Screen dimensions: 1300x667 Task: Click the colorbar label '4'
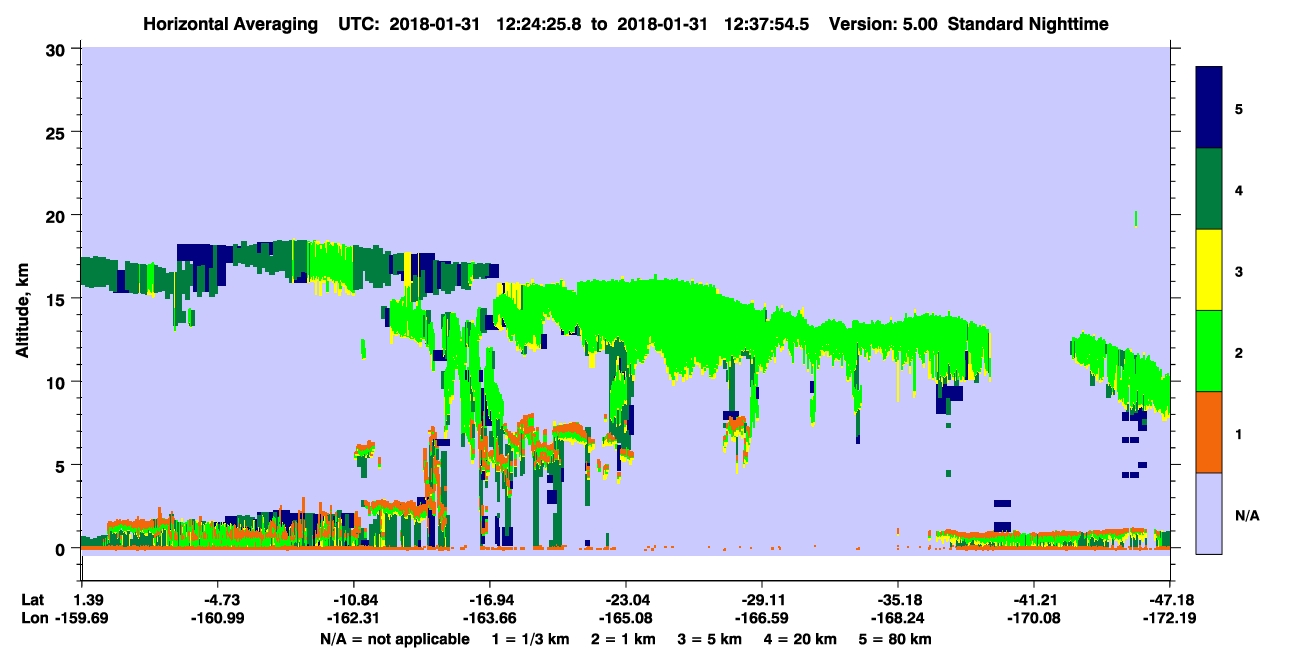point(1239,190)
